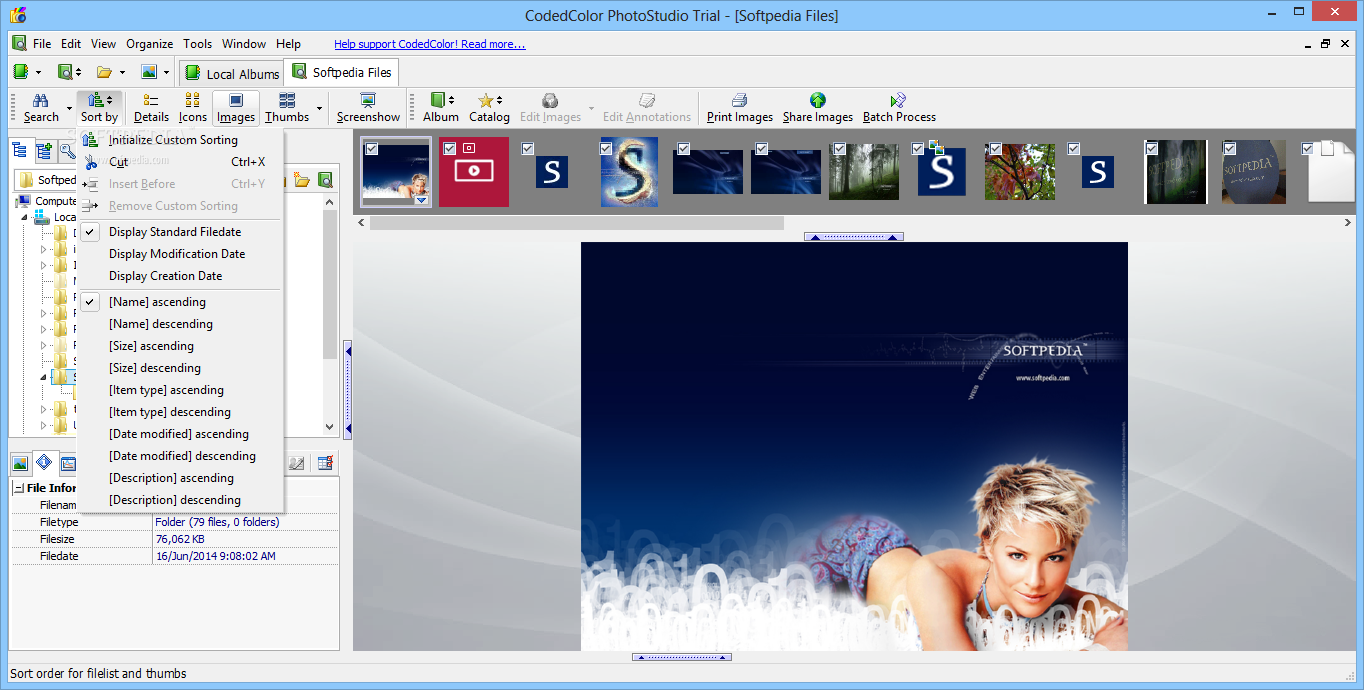This screenshot has height=690, width=1364.
Task: Start the Screenshow
Action: tap(368, 108)
